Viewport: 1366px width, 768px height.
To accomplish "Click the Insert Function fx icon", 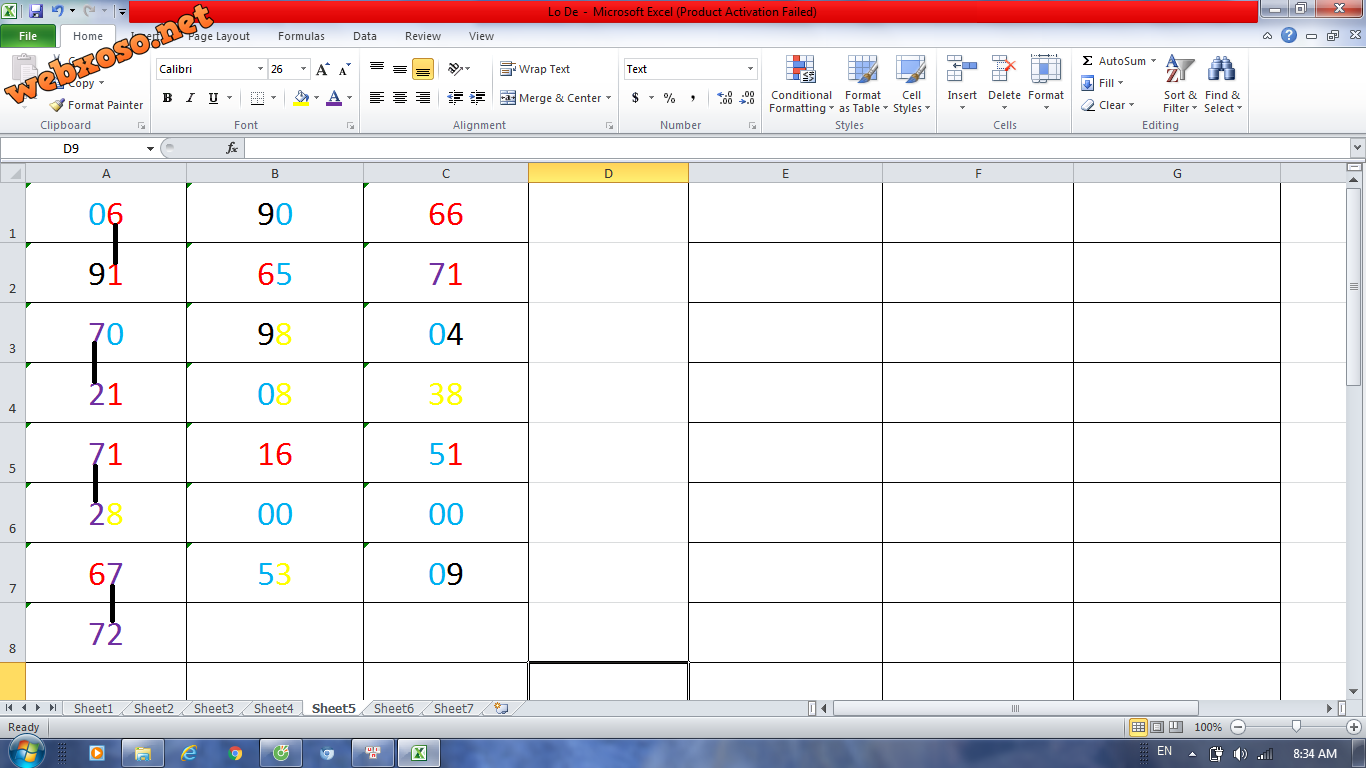I will point(232,148).
